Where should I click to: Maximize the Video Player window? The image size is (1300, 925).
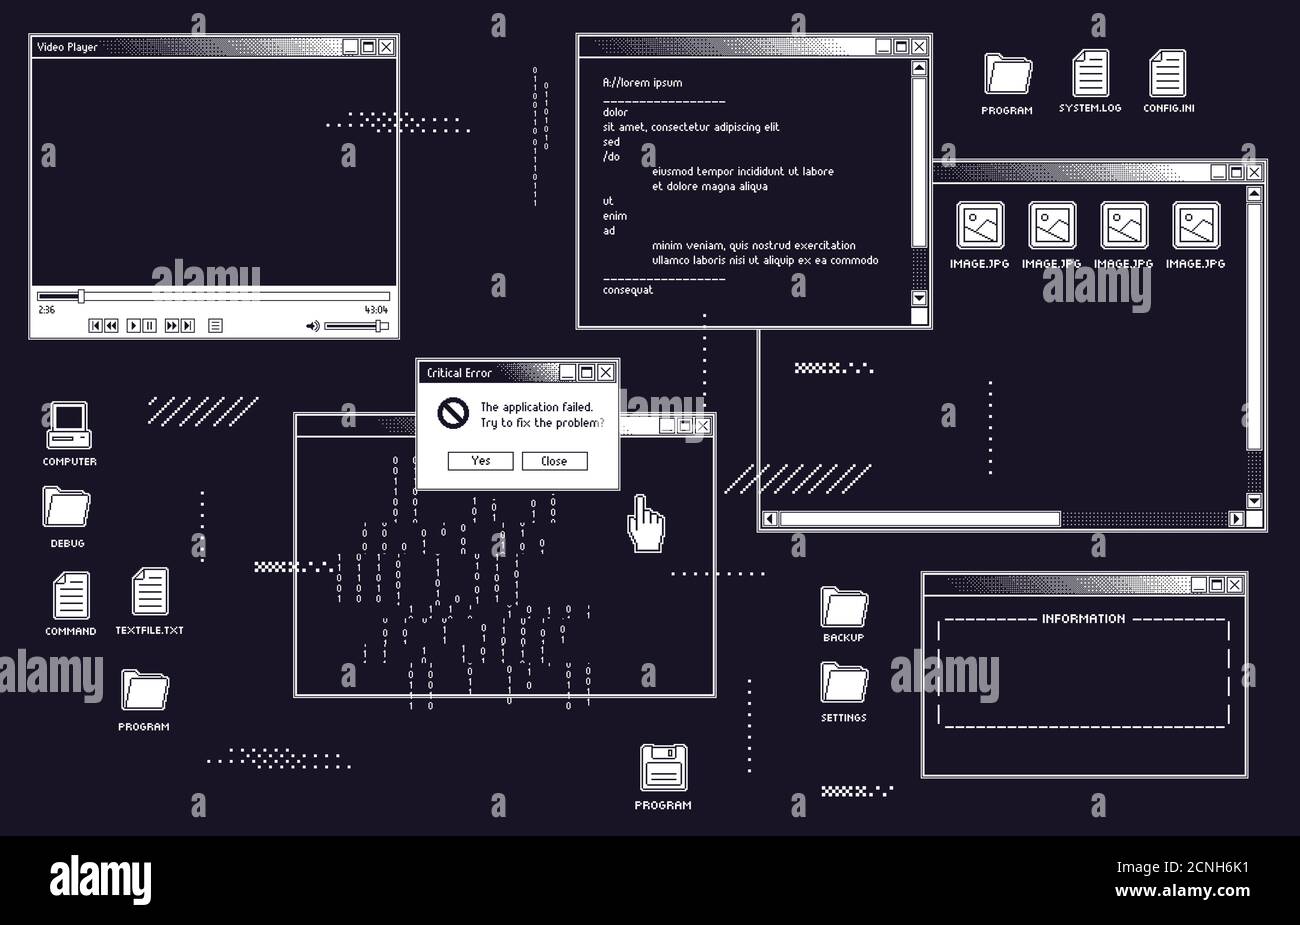click(368, 47)
